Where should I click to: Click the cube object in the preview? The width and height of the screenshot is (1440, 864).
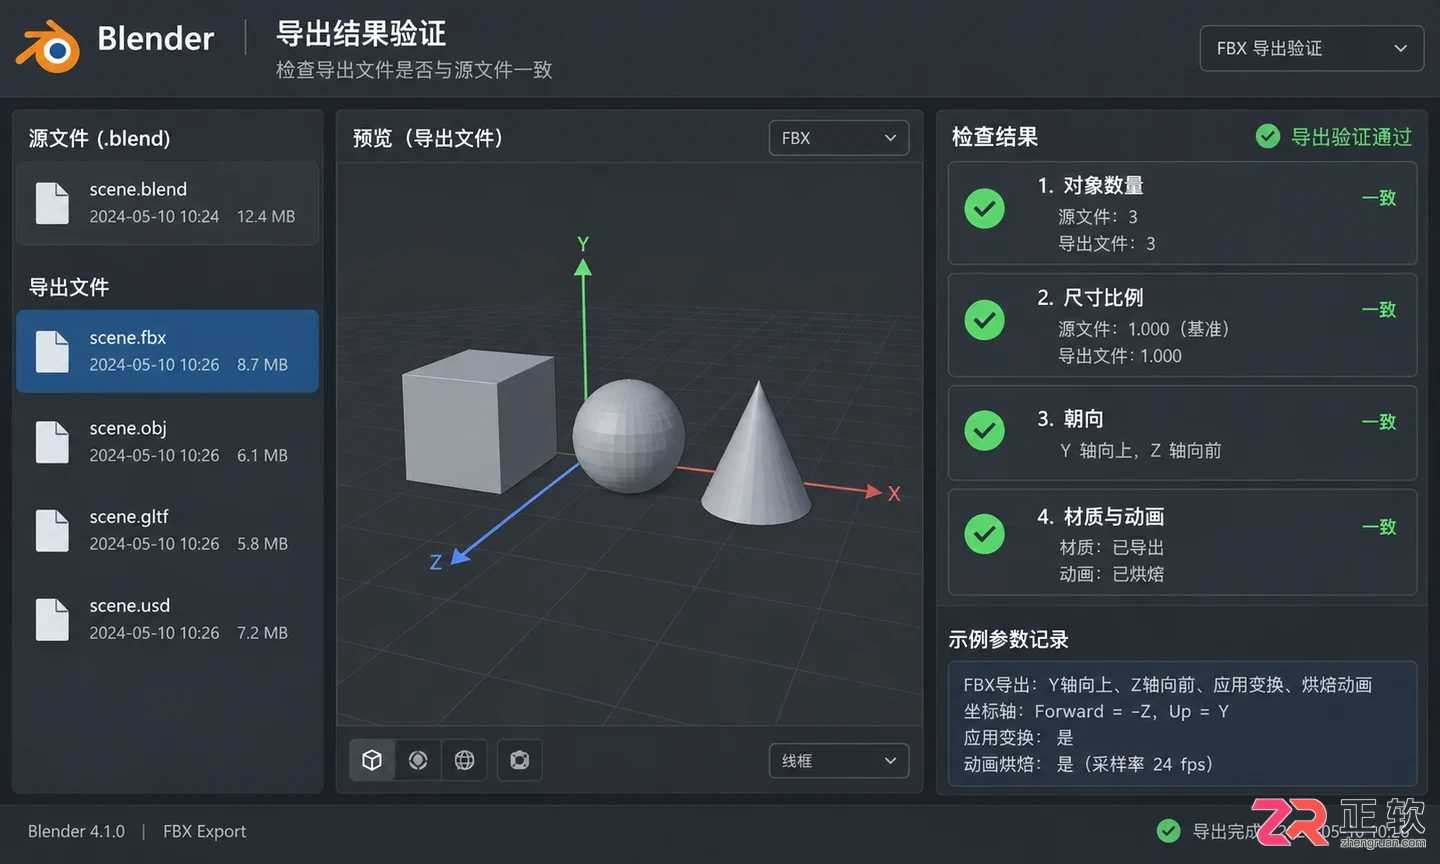click(478, 422)
